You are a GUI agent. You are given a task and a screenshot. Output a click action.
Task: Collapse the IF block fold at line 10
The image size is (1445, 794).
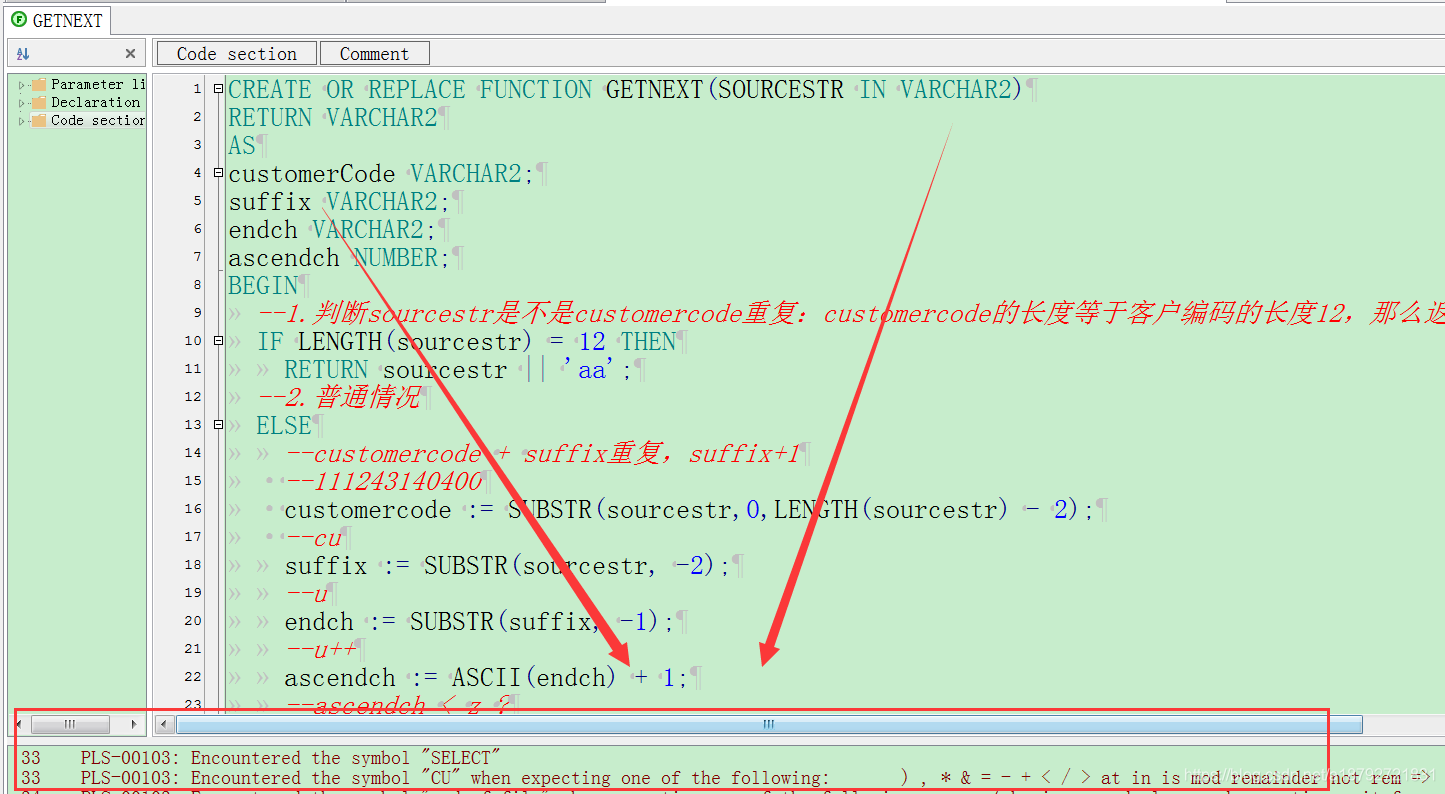tap(219, 341)
